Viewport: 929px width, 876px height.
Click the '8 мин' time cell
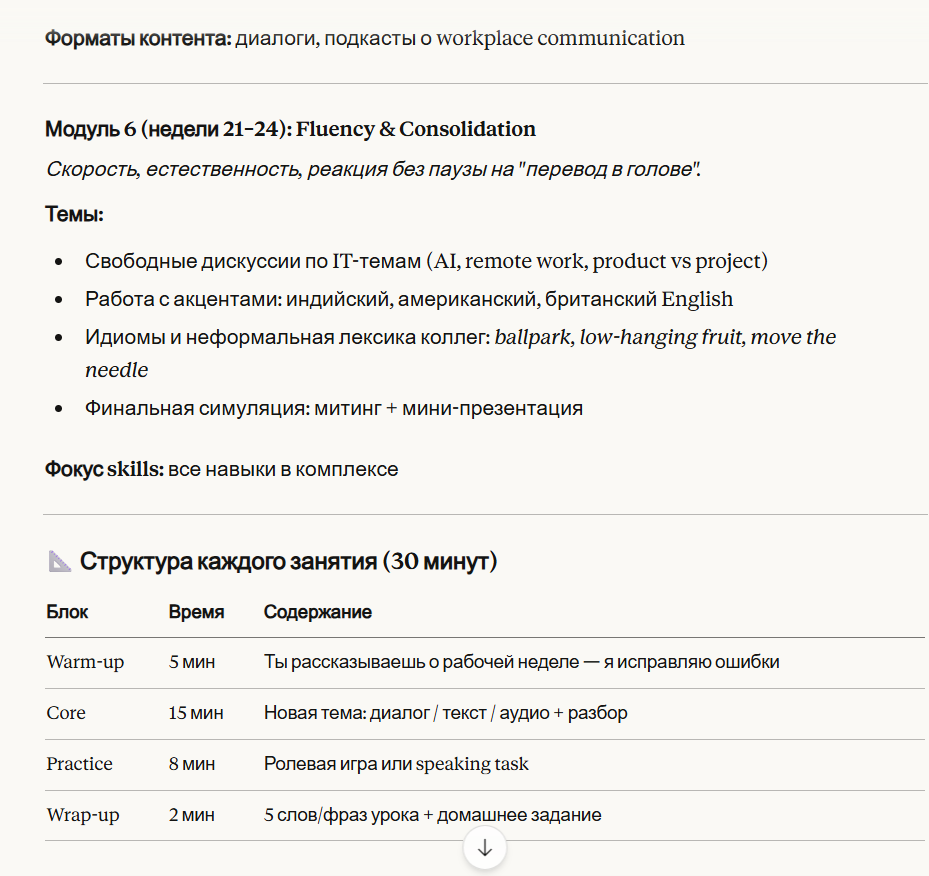coord(192,764)
